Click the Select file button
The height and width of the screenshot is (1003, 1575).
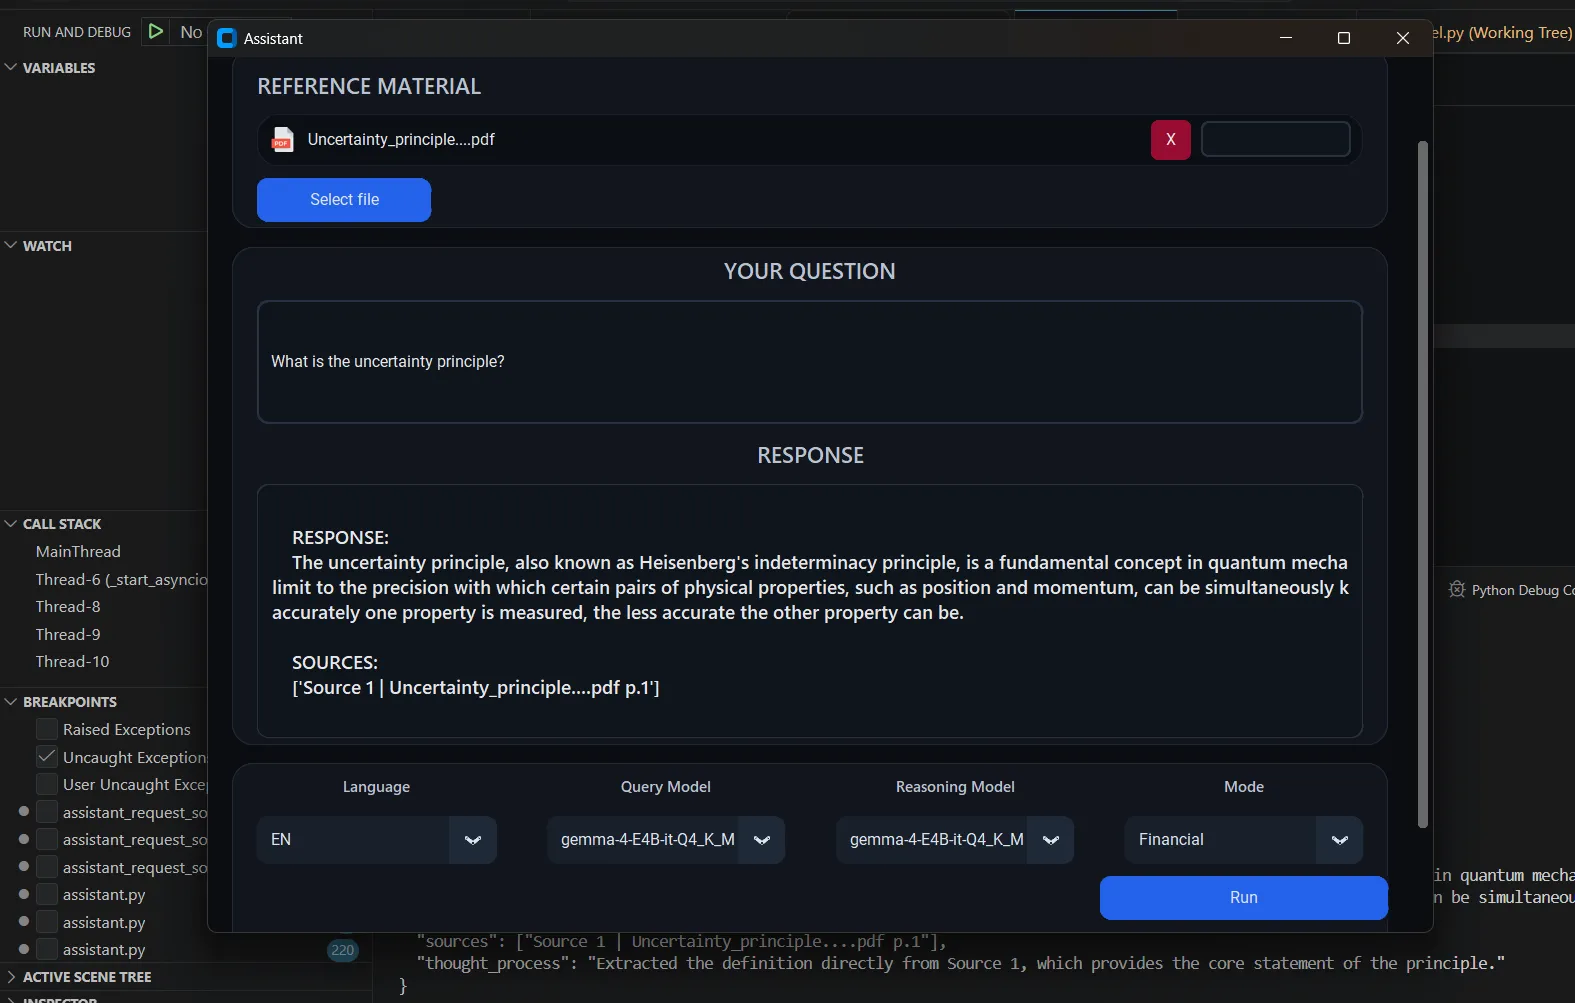(344, 199)
